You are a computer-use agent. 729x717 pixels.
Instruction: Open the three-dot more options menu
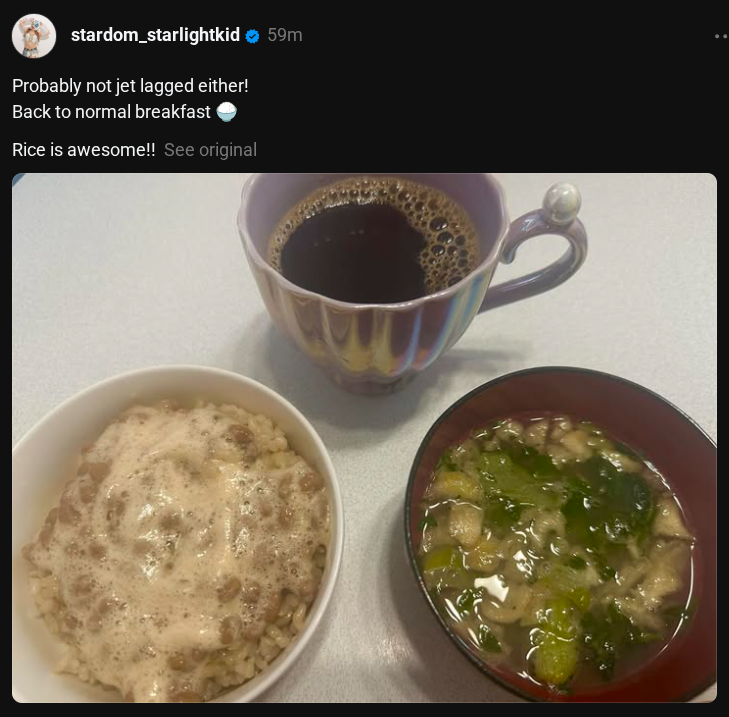click(721, 36)
